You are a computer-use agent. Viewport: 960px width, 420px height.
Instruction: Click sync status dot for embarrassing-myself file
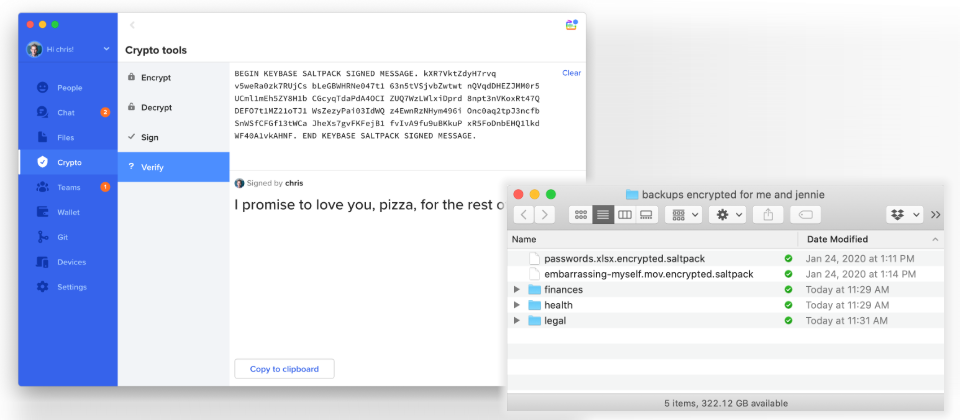pos(789,274)
